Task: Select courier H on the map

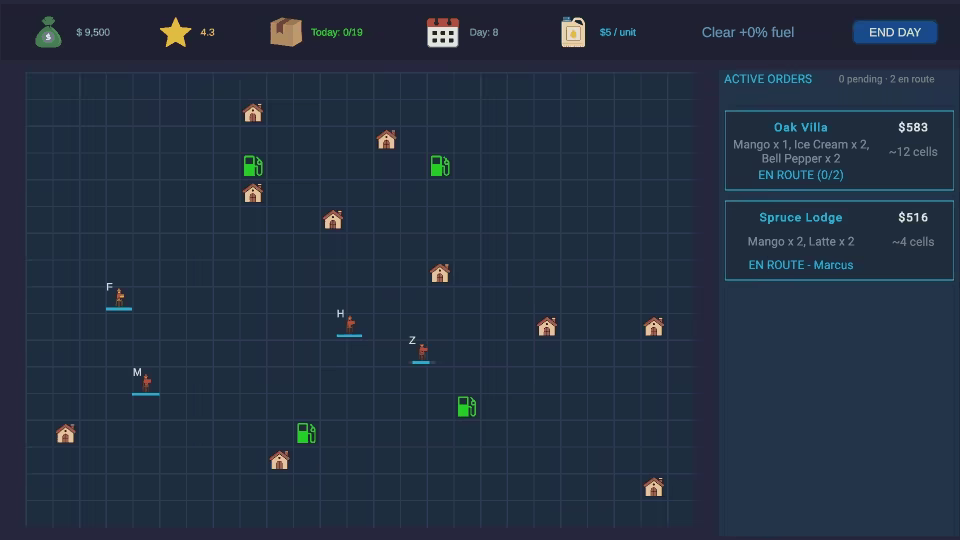Action: coord(349,324)
